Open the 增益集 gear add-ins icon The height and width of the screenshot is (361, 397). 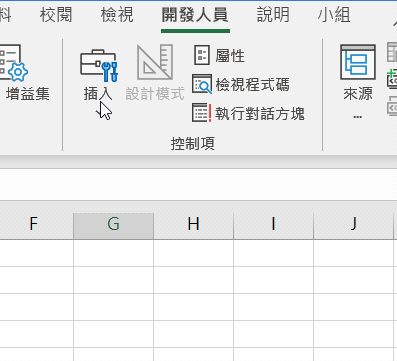click(12, 63)
